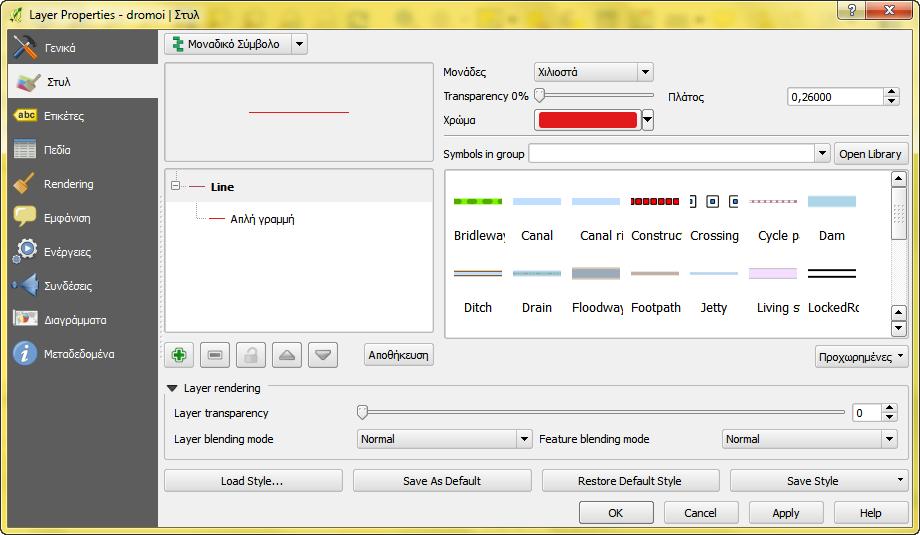This screenshot has width=920, height=535.
Task: Add a symbol layer with green plus
Action: click(x=179, y=355)
